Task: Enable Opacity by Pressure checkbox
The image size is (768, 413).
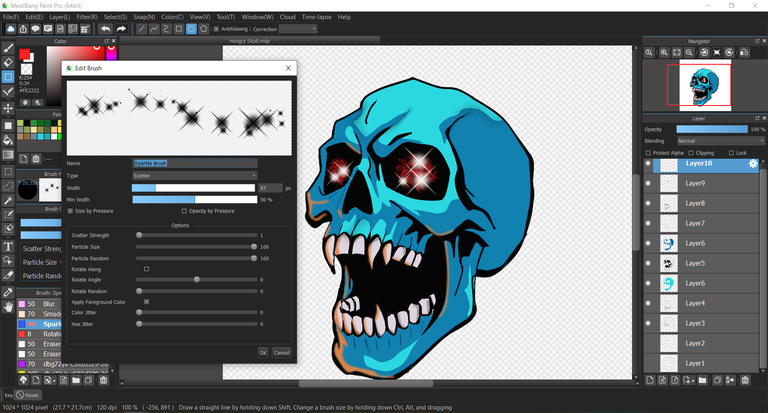Action: pyautogui.click(x=184, y=211)
